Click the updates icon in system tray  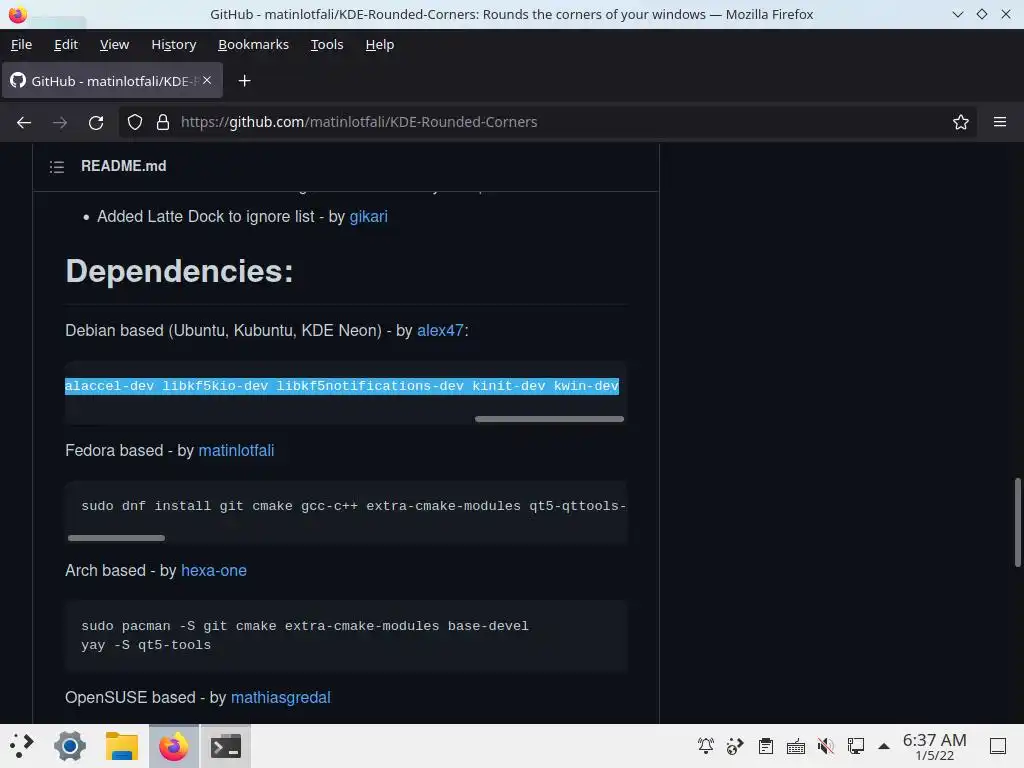735,746
